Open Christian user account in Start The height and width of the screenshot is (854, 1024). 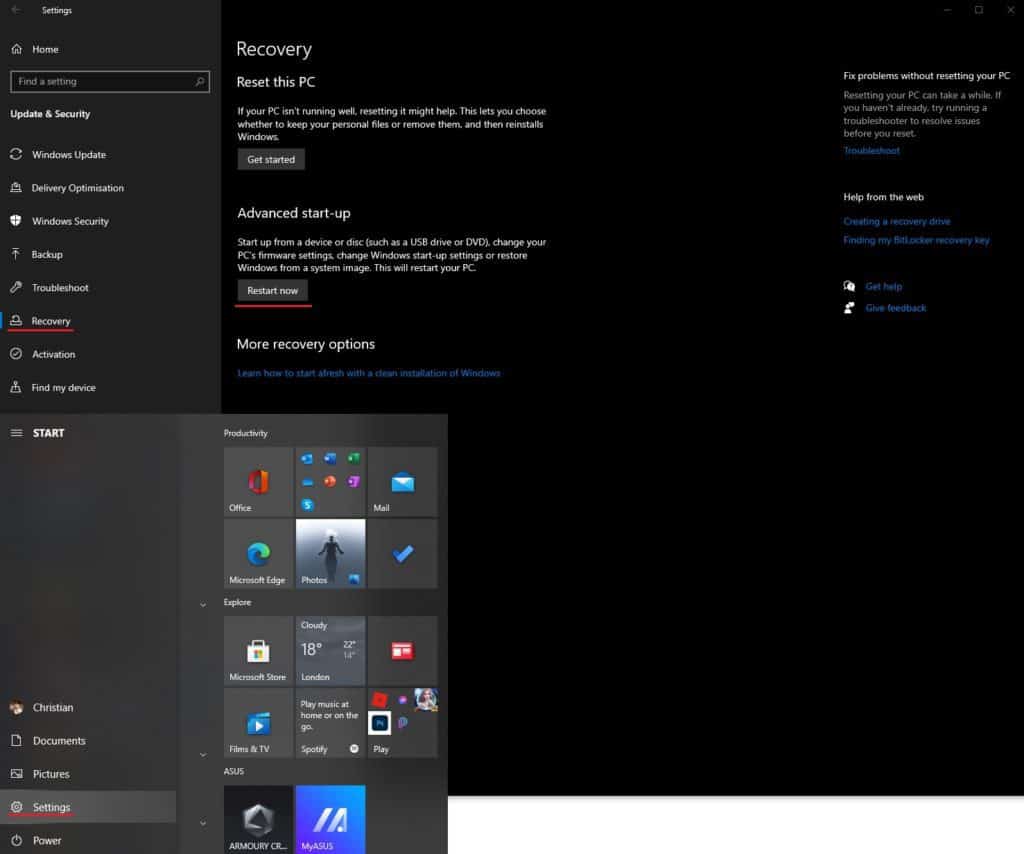[x=88, y=707]
